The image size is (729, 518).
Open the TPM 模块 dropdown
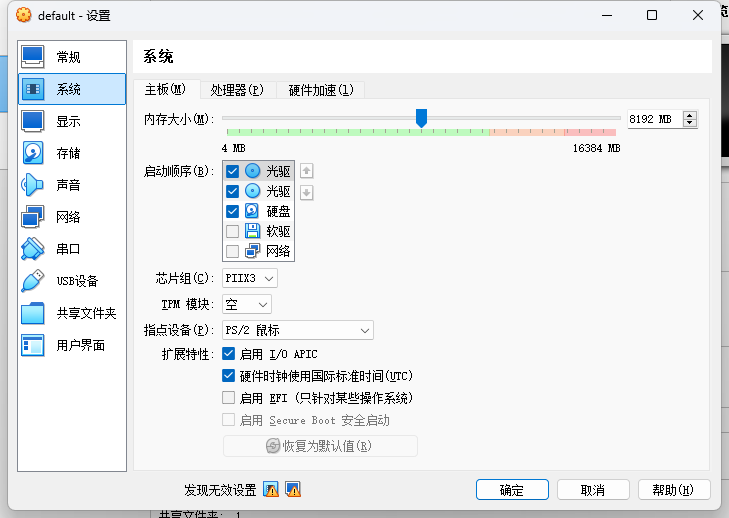click(x=247, y=304)
